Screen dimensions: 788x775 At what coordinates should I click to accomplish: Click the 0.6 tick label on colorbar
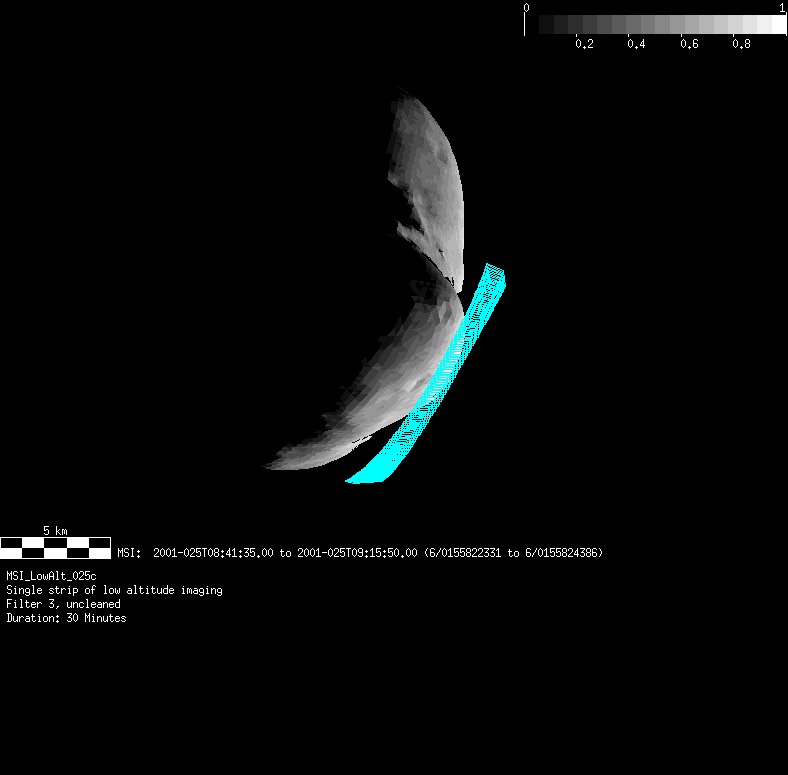tap(689, 44)
